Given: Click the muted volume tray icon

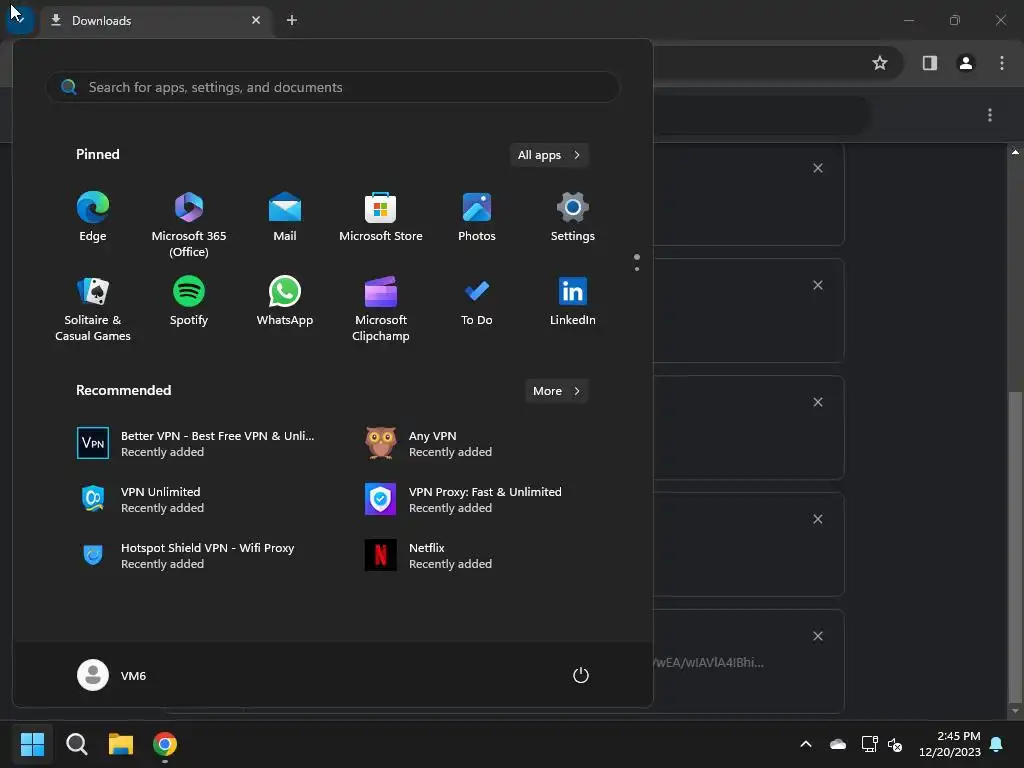Looking at the screenshot, I should (895, 744).
